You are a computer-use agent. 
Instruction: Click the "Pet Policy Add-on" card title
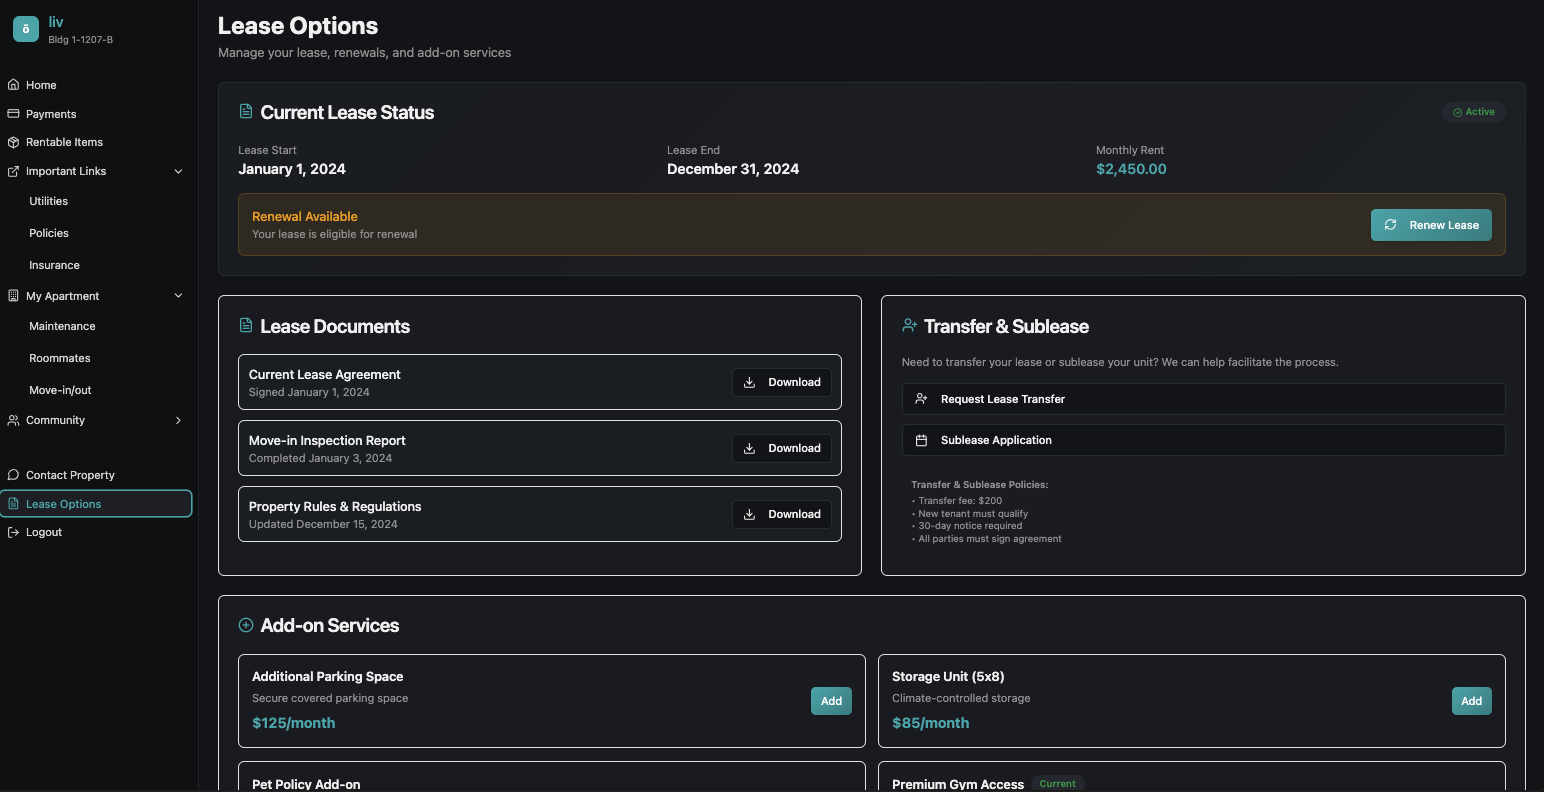point(306,784)
